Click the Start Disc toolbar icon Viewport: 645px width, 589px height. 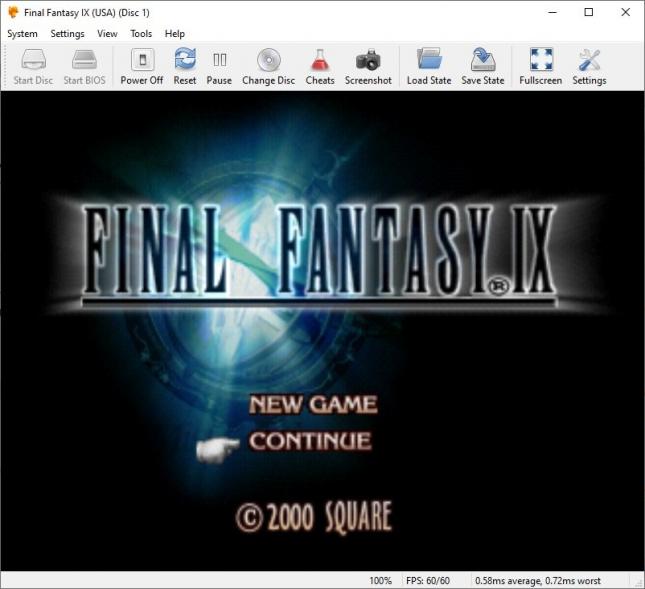point(33,67)
